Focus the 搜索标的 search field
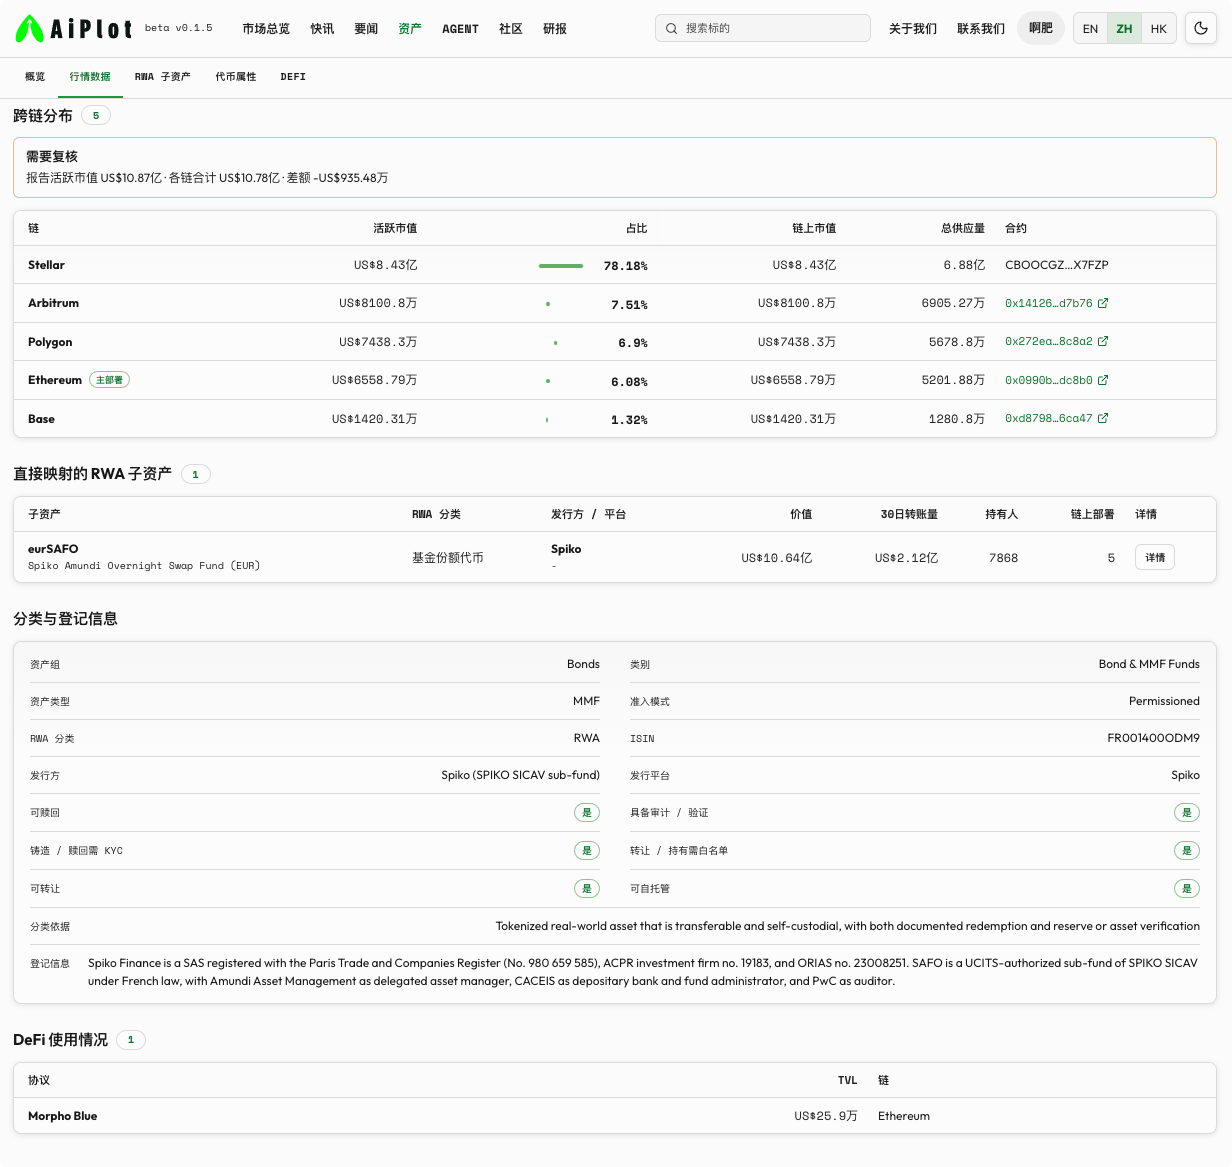 coord(763,28)
